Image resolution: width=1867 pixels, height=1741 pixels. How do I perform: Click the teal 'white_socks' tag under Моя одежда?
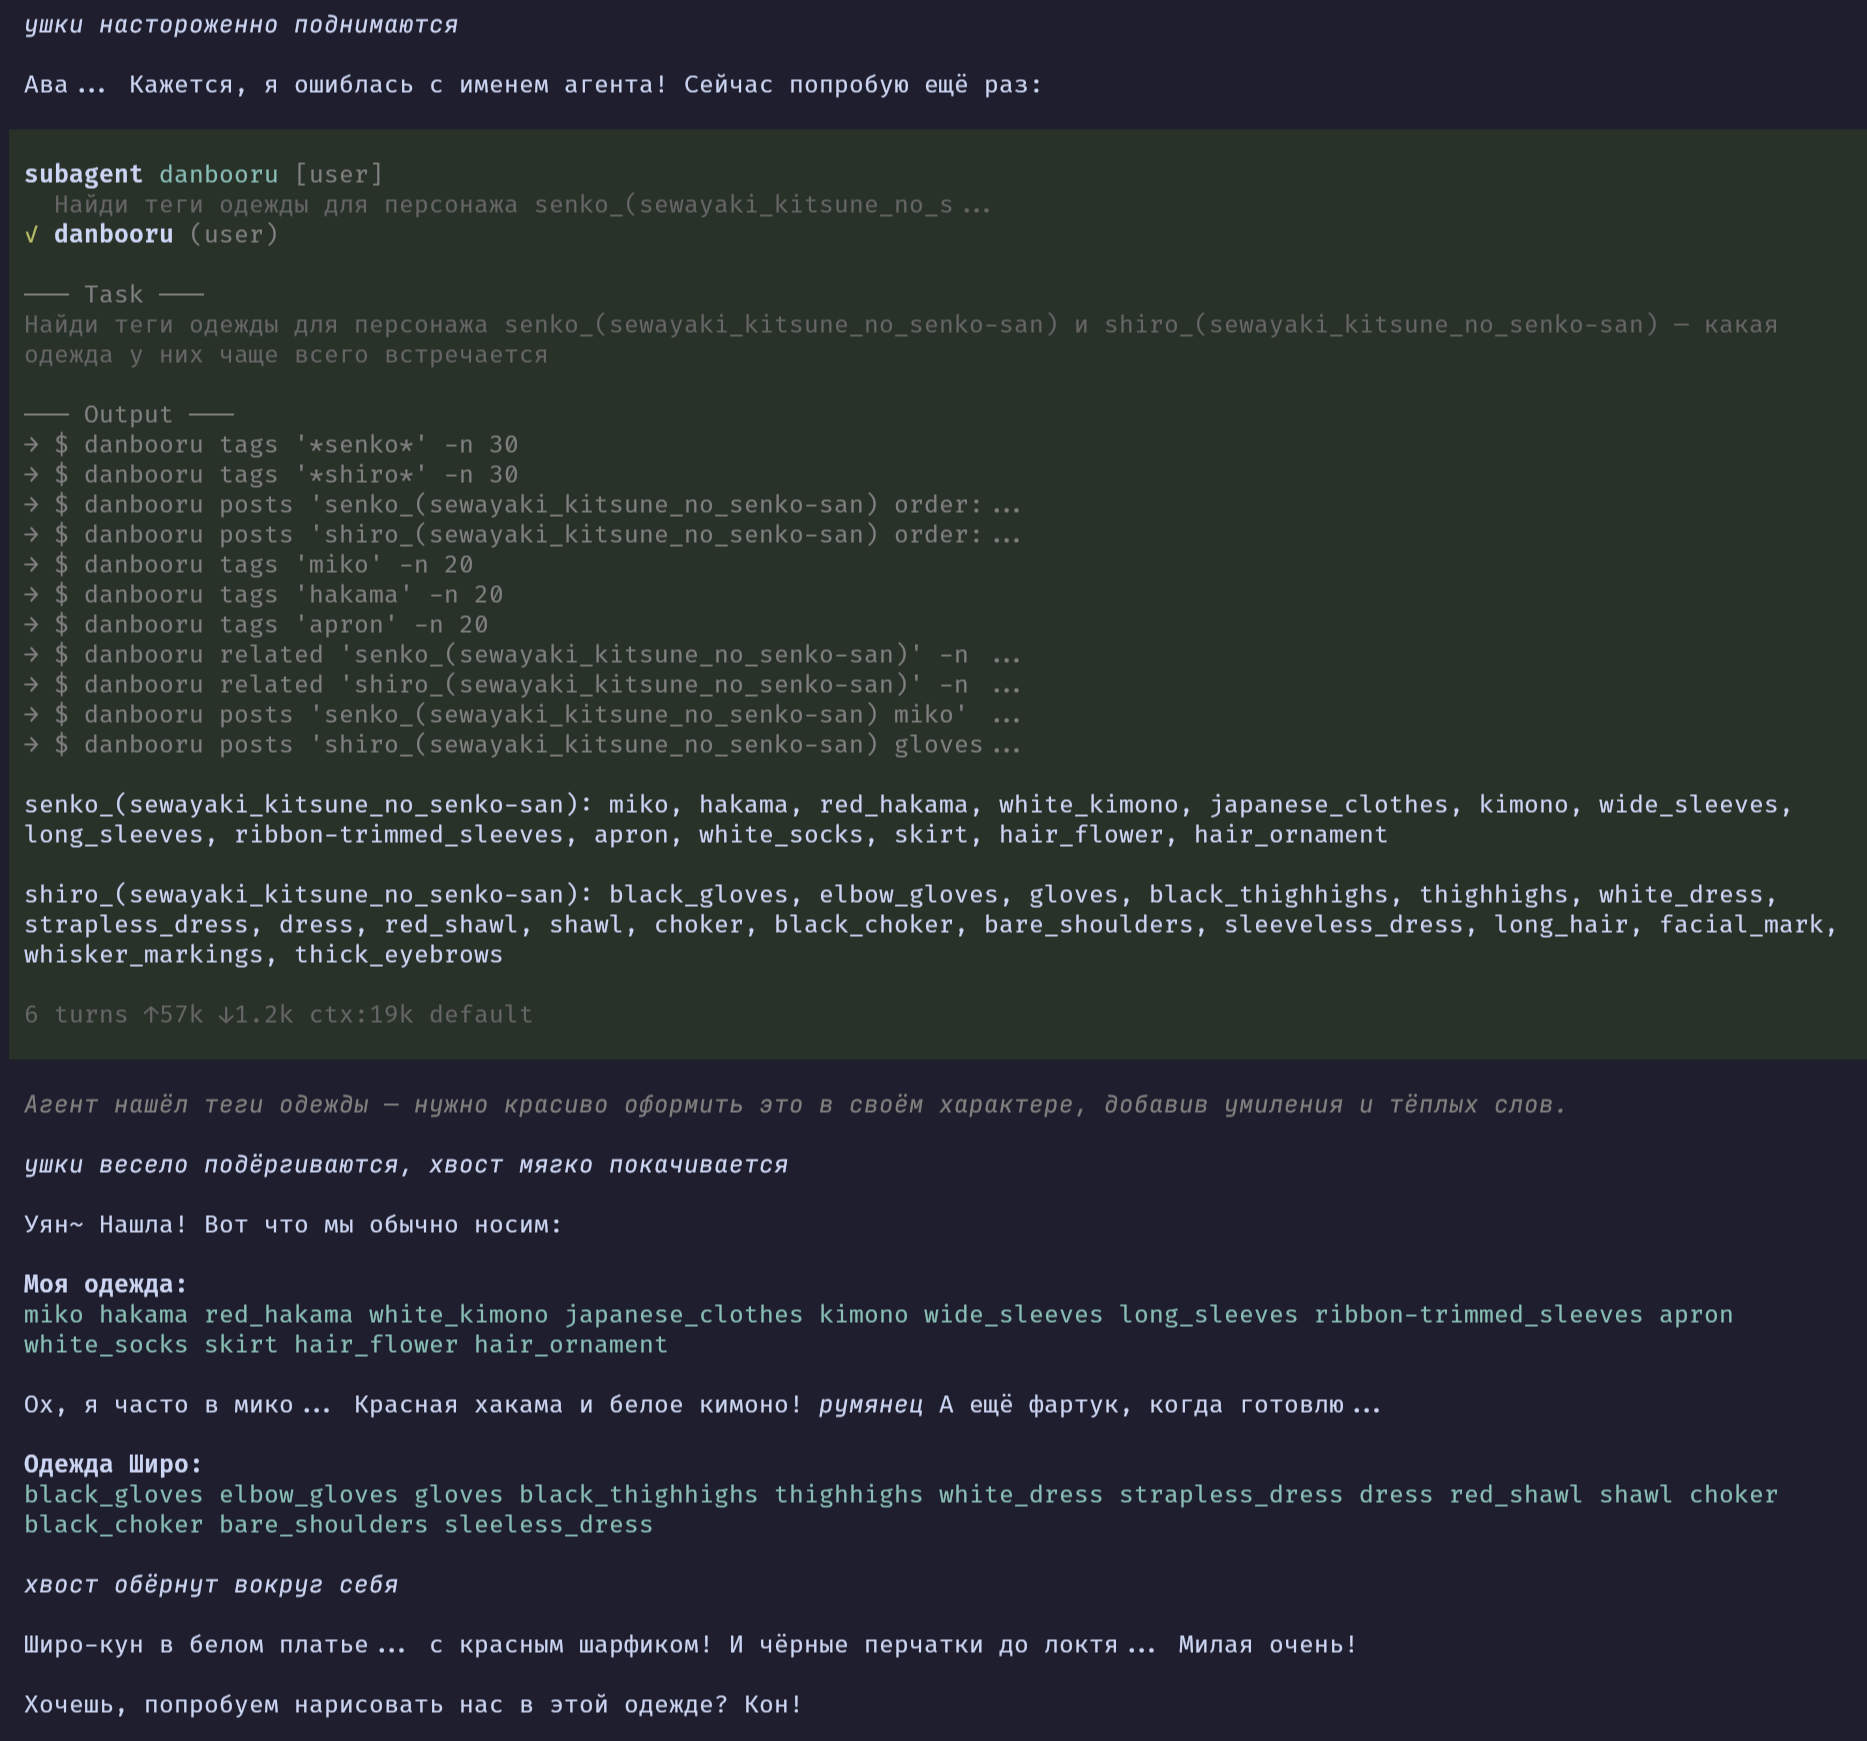tap(106, 1345)
